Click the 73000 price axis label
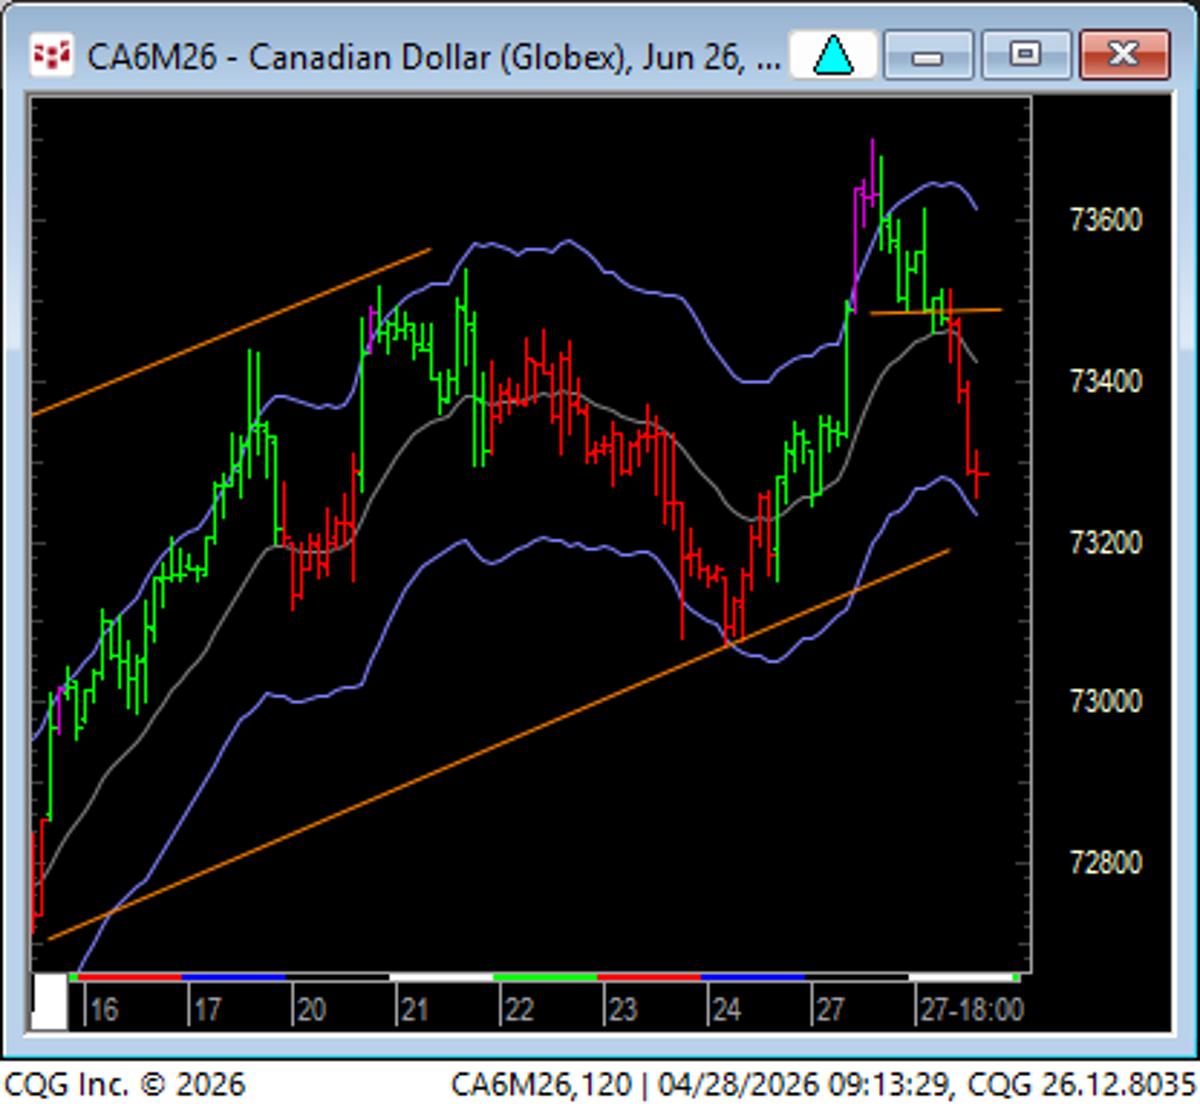This screenshot has width=1200, height=1107. [x=1106, y=702]
